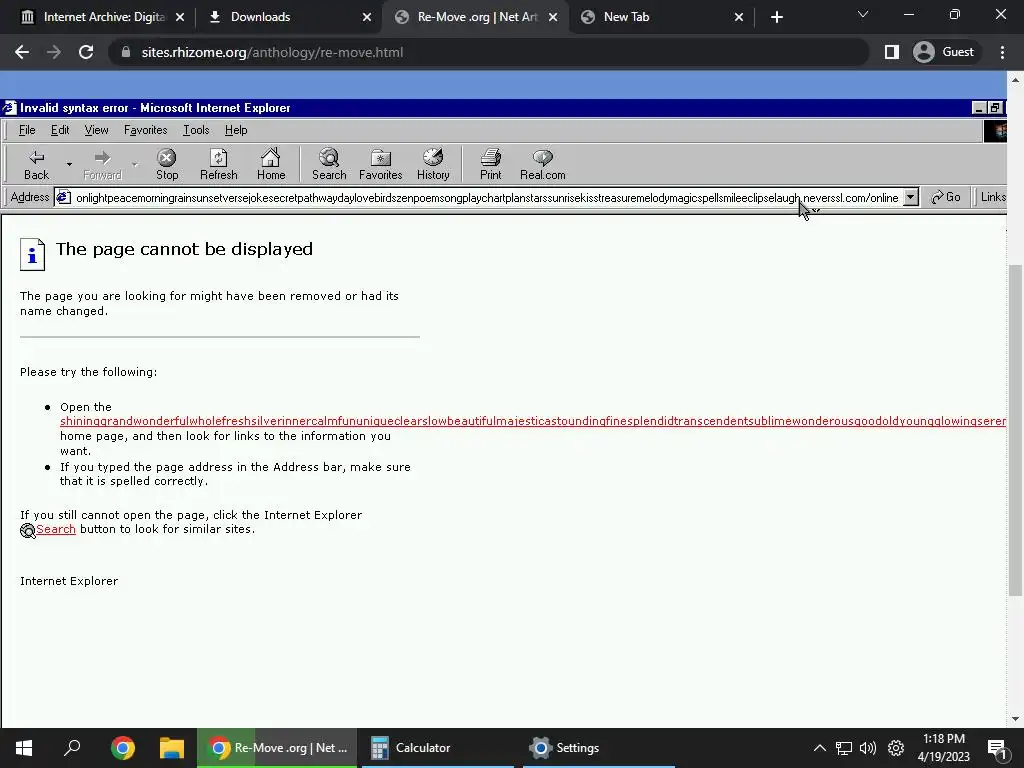Image resolution: width=1024 pixels, height=768 pixels.
Task: Click the pinned Chrome icon on the taskbar
Action: click(x=123, y=748)
